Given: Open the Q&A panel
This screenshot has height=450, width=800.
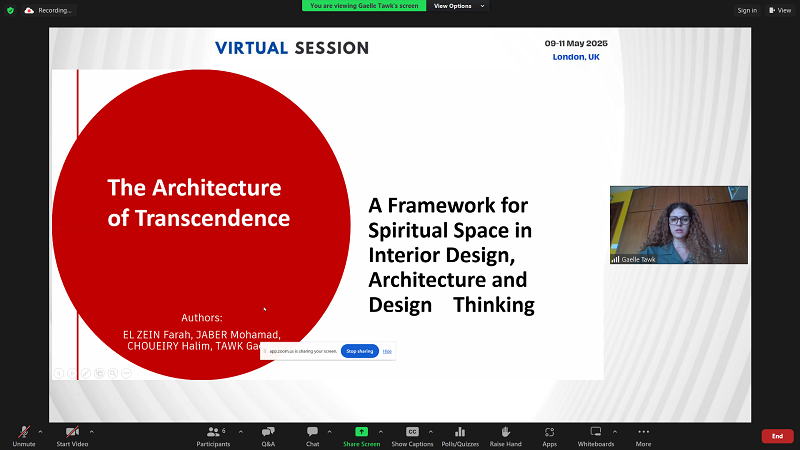Looking at the screenshot, I should pos(268,435).
